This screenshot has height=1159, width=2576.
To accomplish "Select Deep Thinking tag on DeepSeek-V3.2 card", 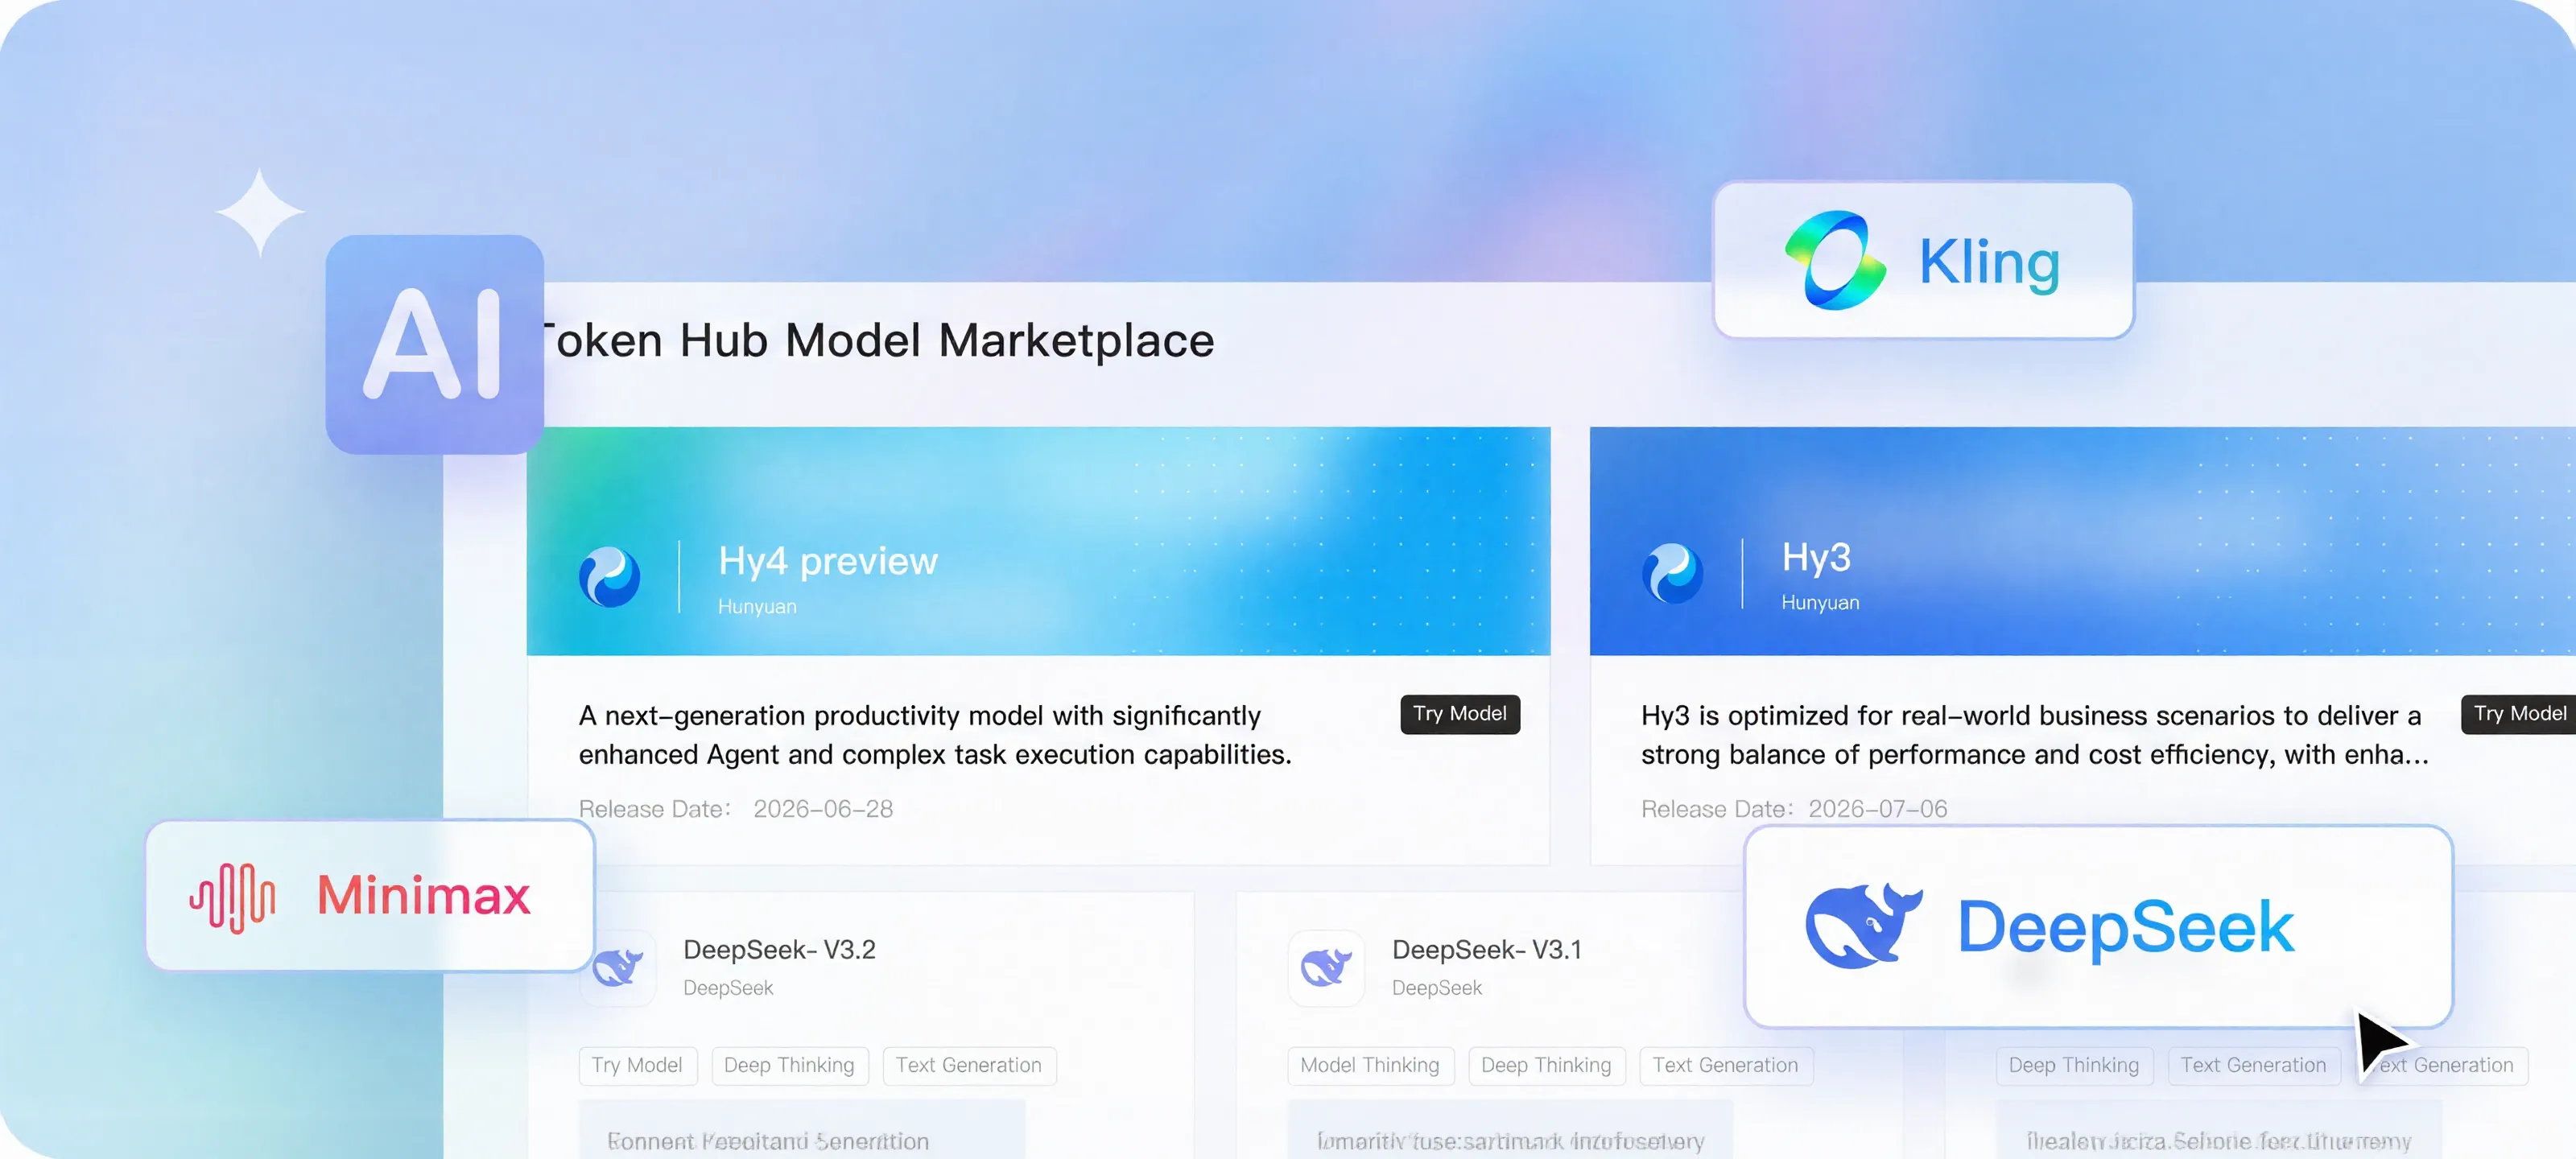I will coord(789,1065).
